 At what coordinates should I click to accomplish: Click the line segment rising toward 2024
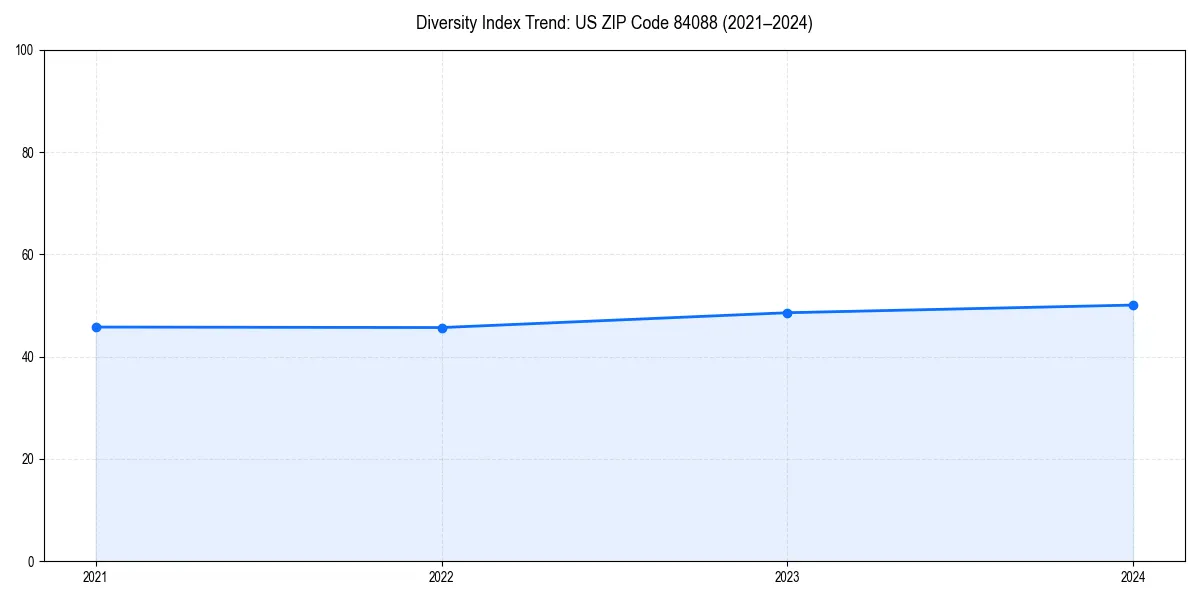[x=960, y=308]
